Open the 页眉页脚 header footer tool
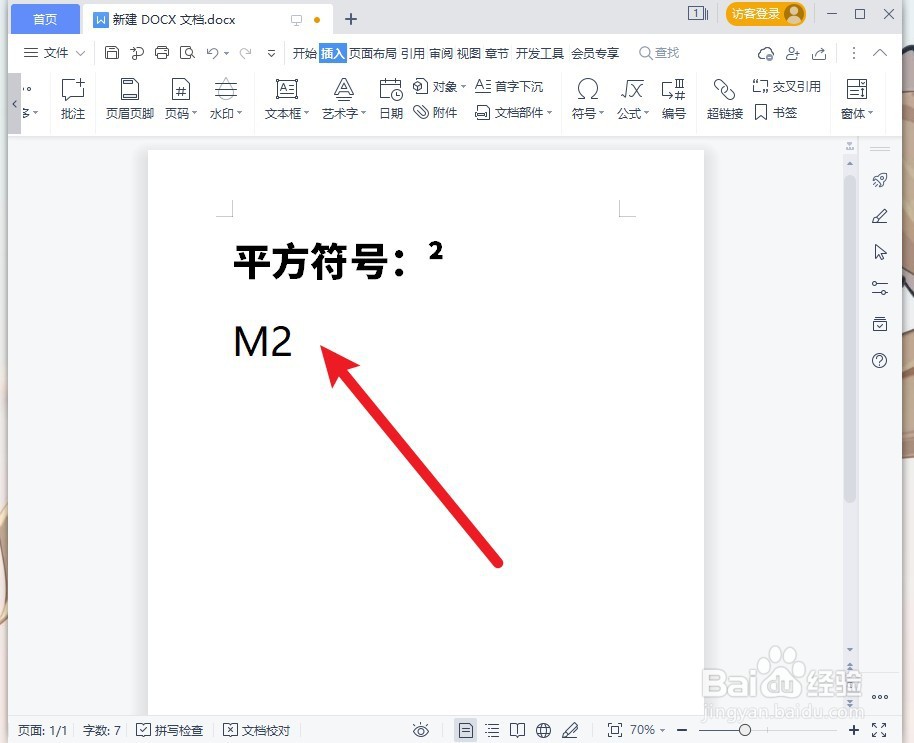 tap(128, 99)
